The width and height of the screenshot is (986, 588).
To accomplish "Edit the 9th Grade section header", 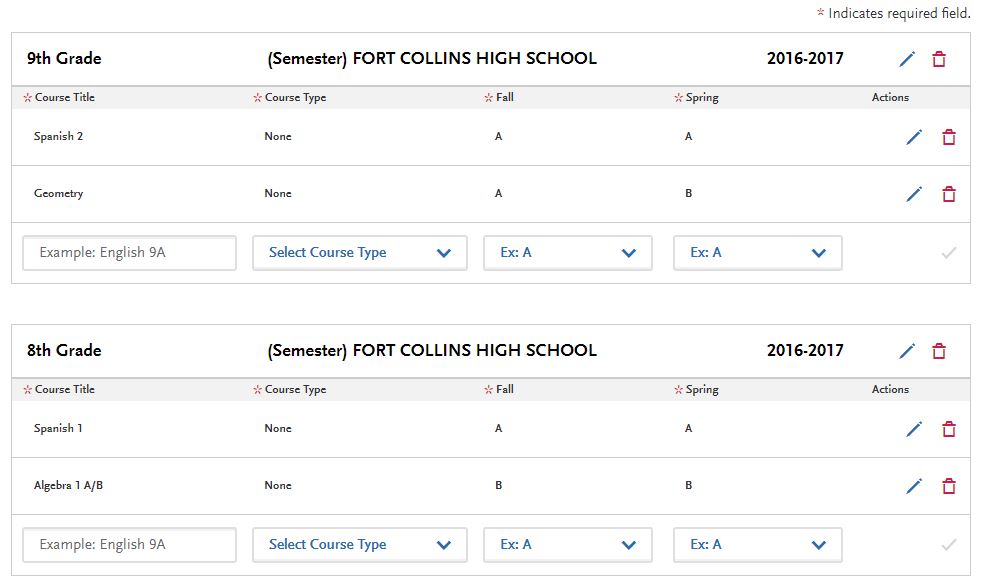I will (907, 59).
